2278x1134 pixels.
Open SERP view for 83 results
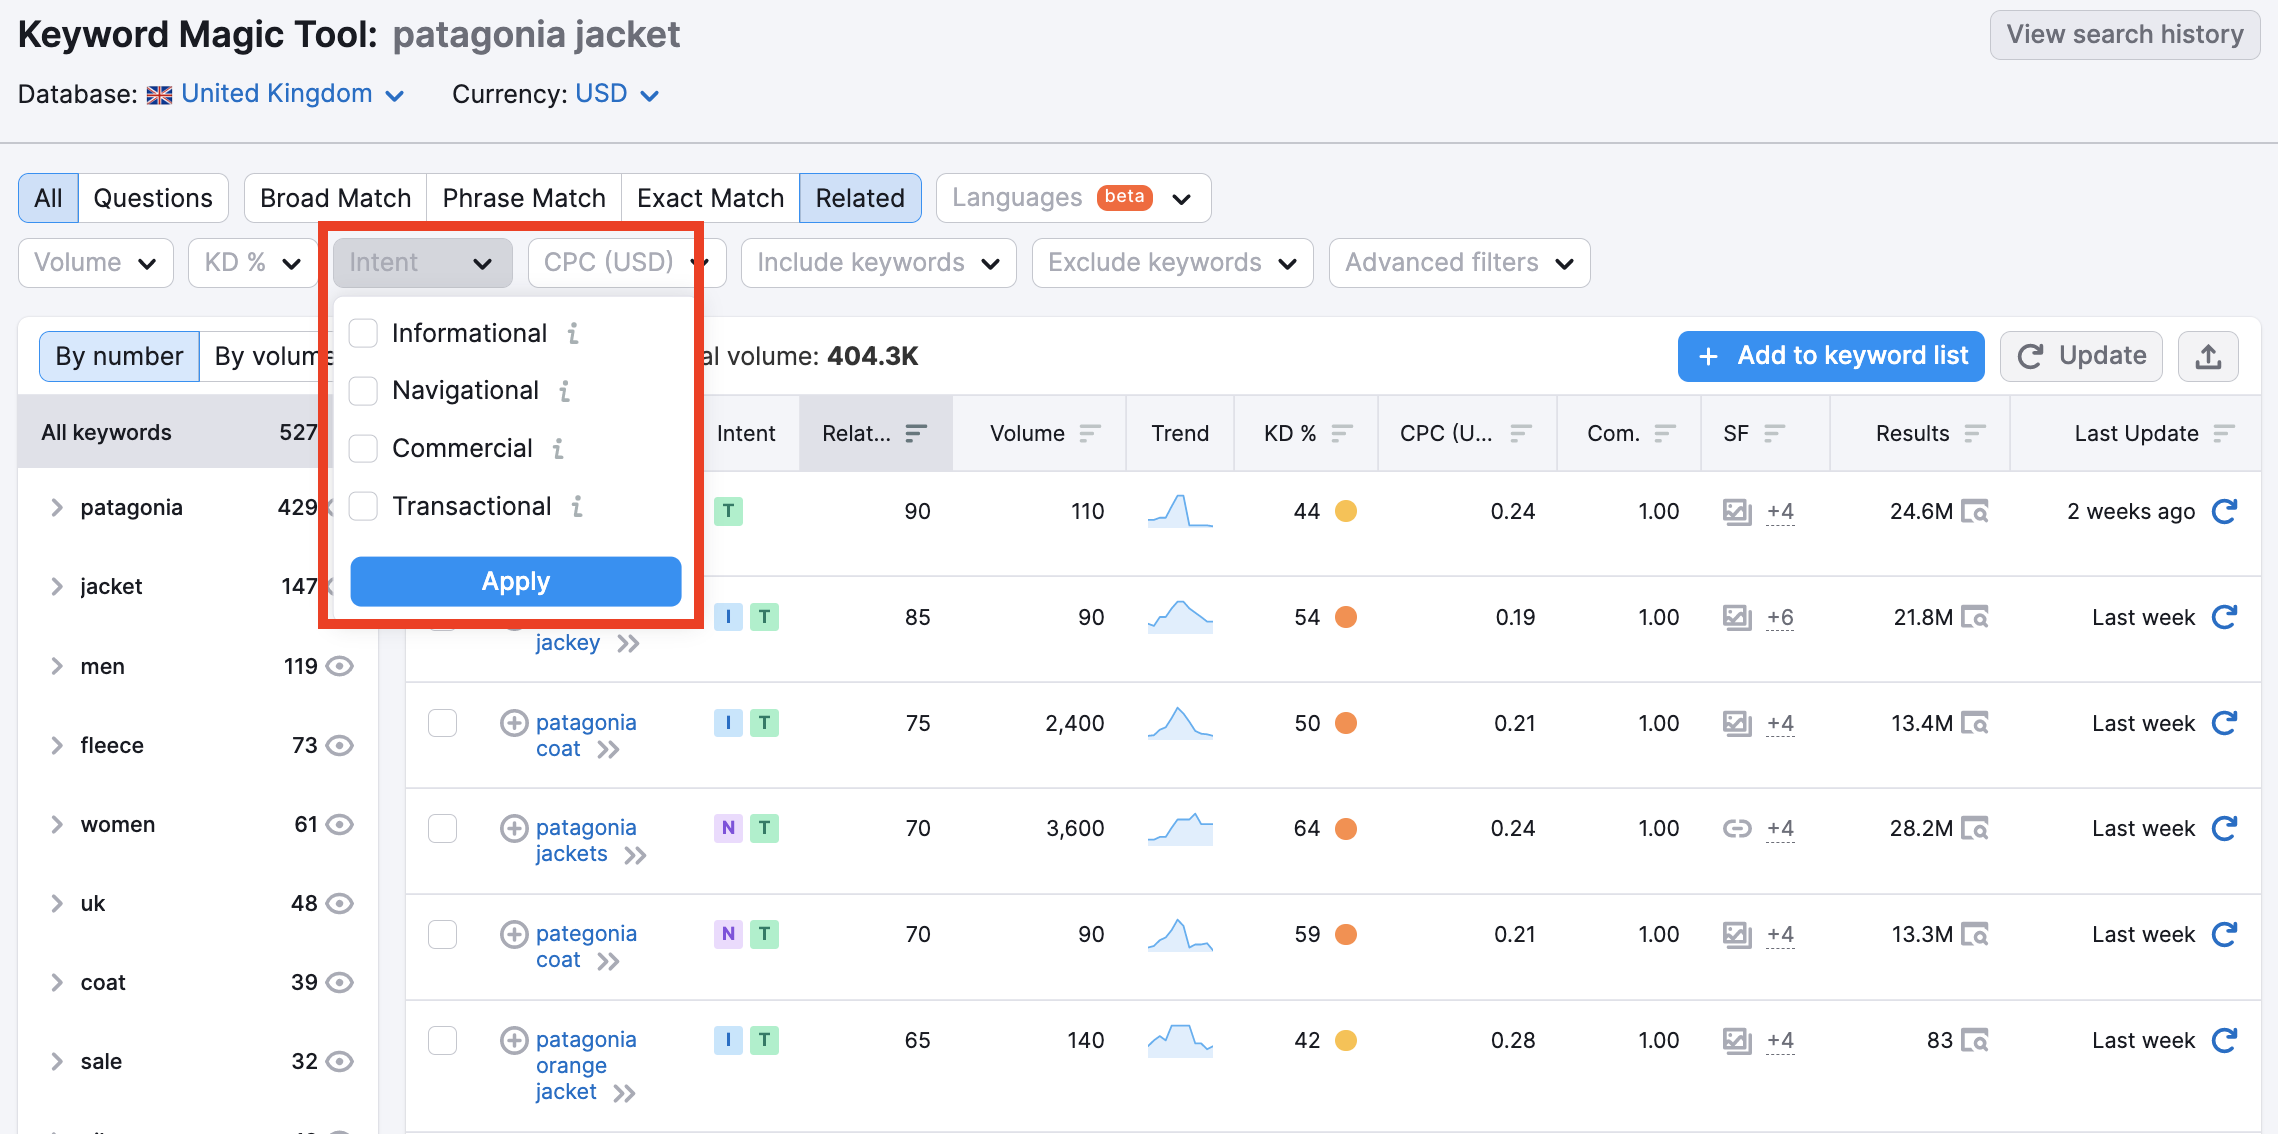point(1974,1041)
